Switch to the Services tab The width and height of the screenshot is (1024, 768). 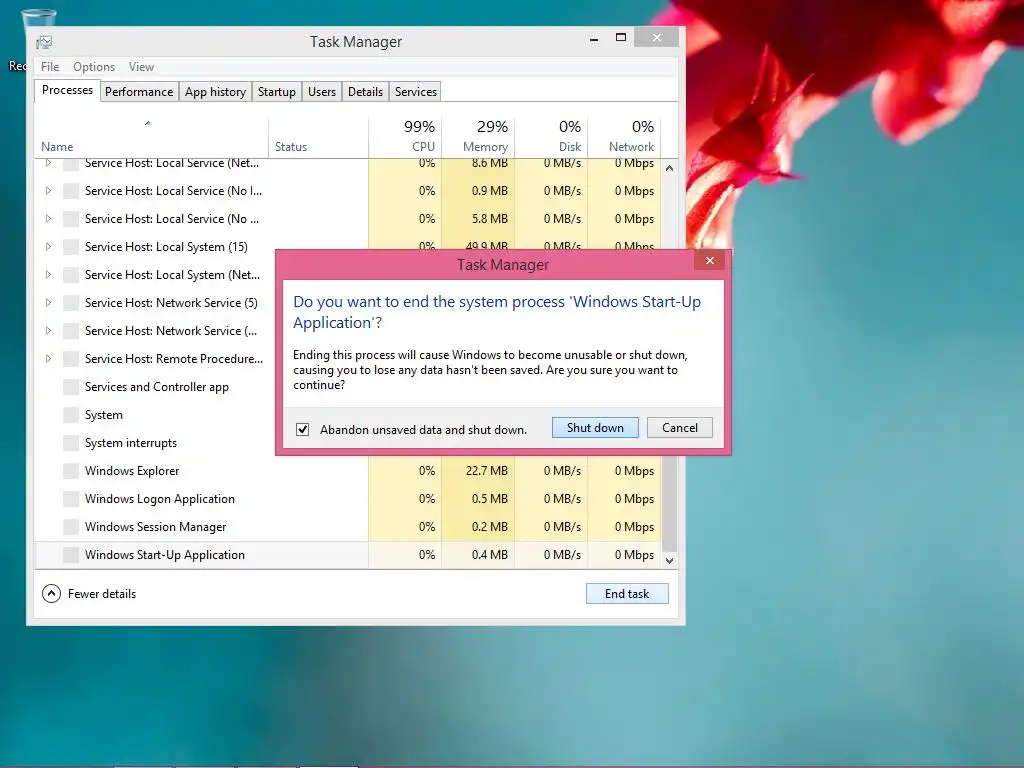(x=416, y=91)
